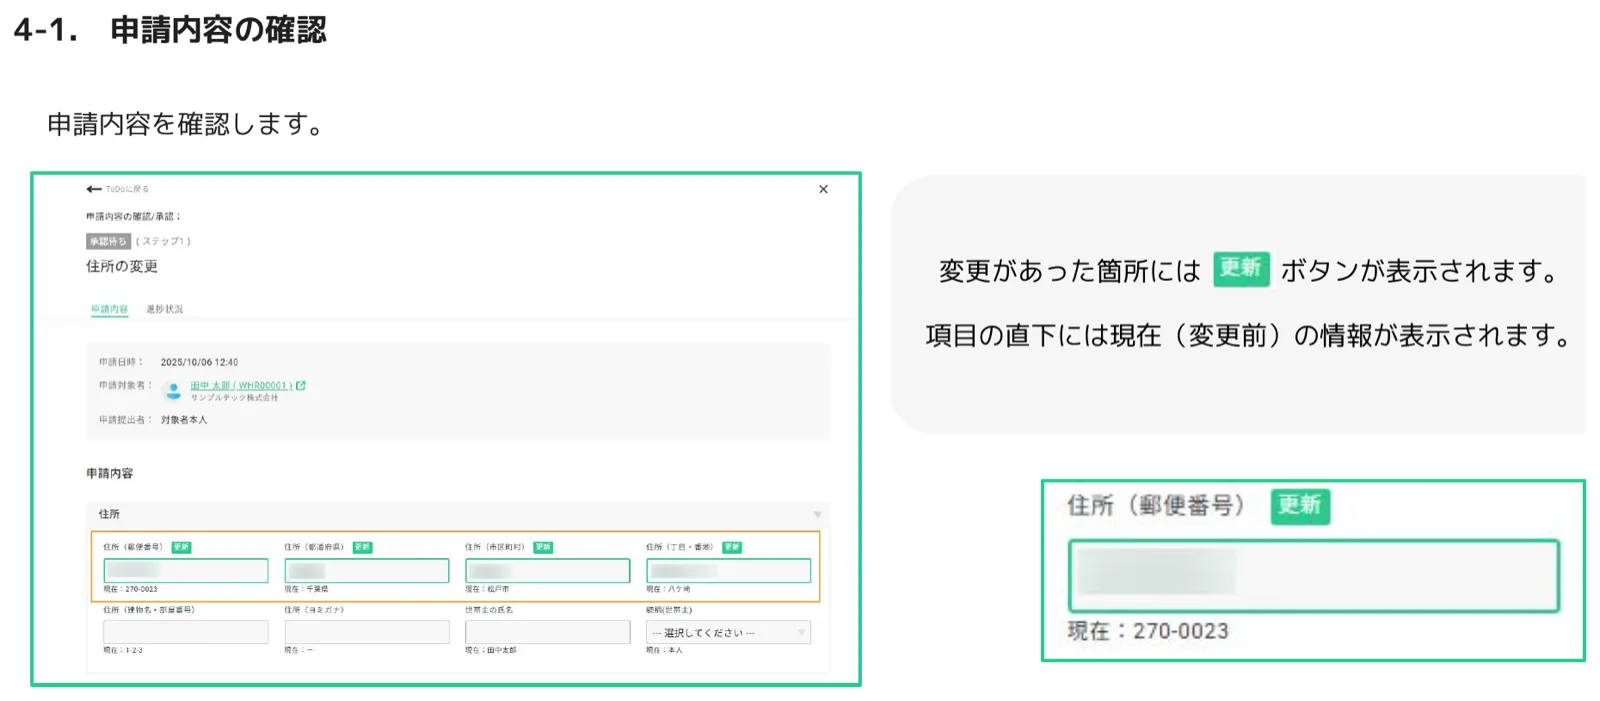Click the 住所(市区町村) input field

click(548, 571)
